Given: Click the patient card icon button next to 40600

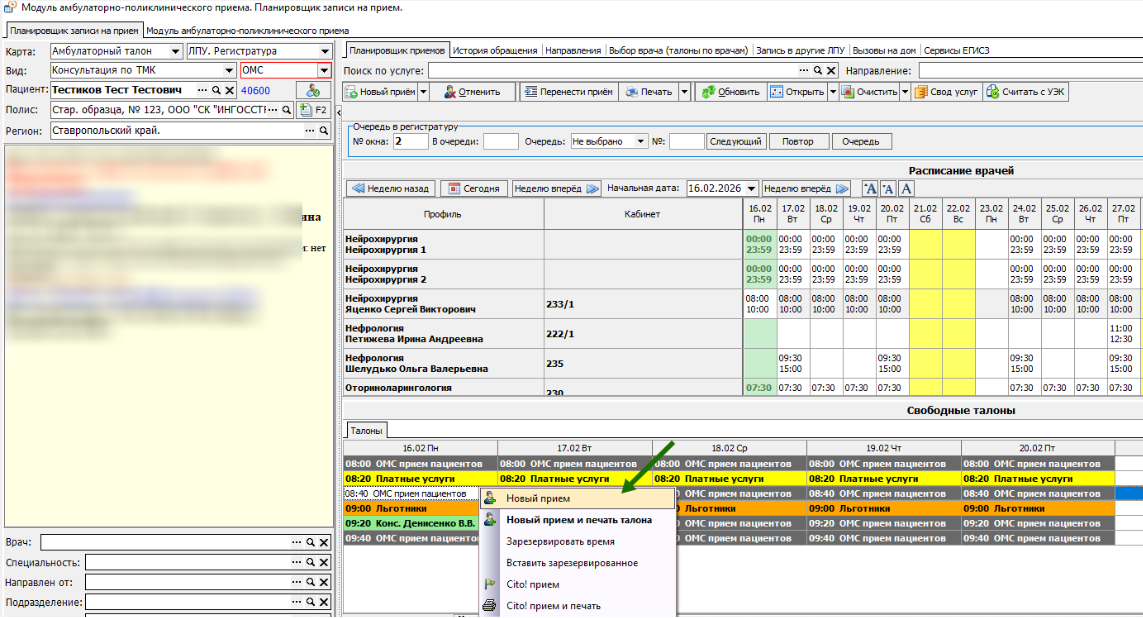Looking at the screenshot, I should coord(313,90).
